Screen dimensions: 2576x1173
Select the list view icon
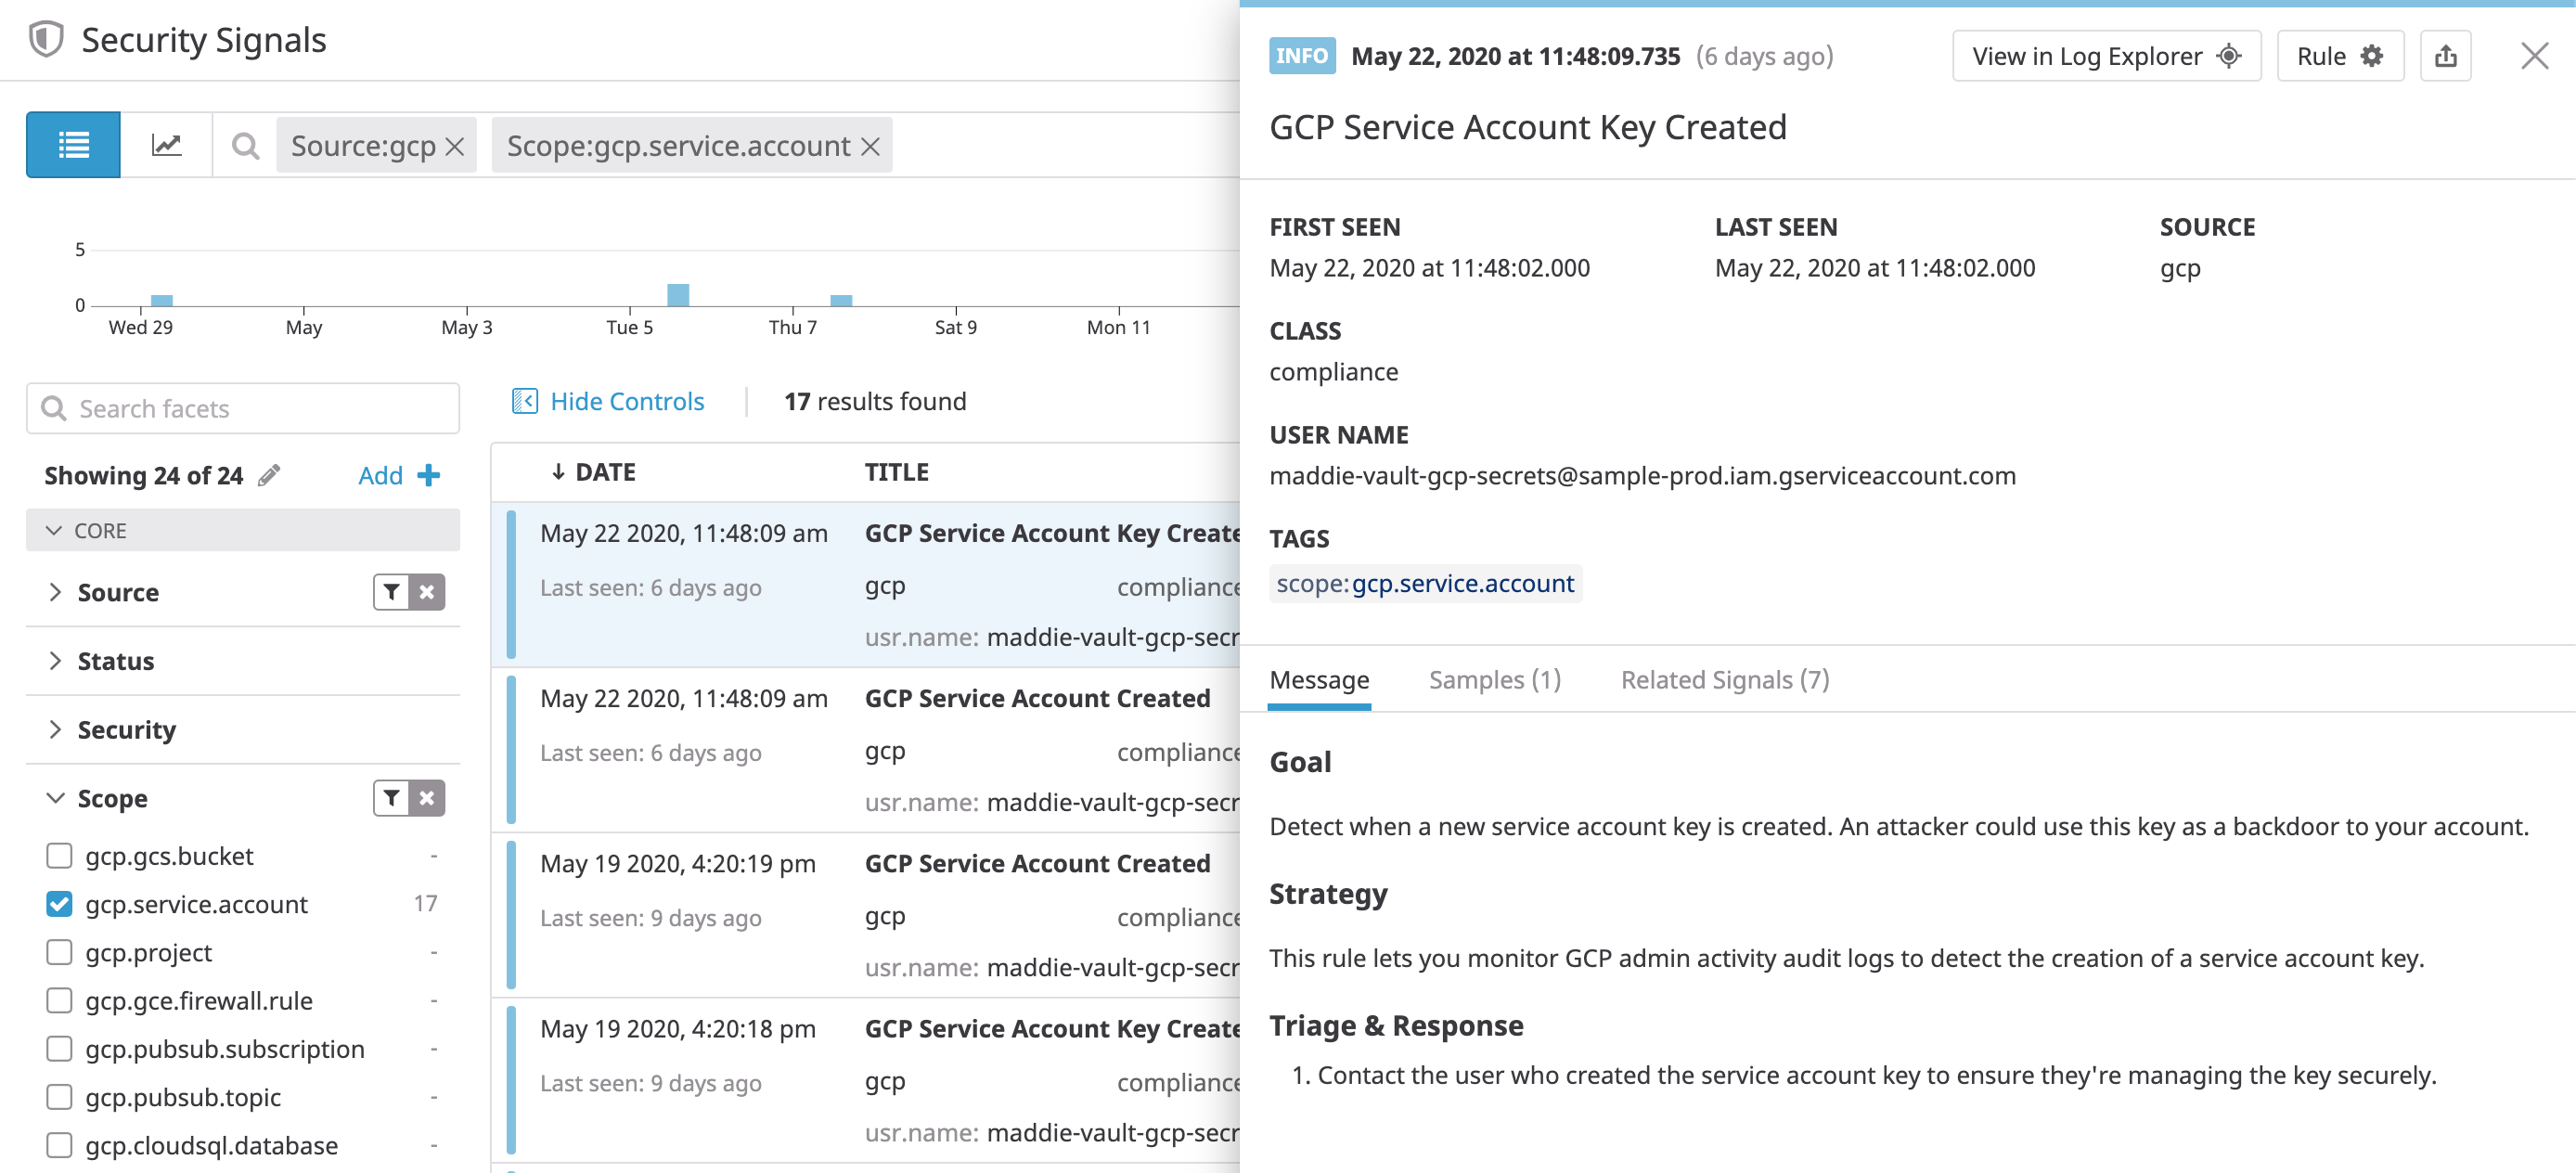72,144
